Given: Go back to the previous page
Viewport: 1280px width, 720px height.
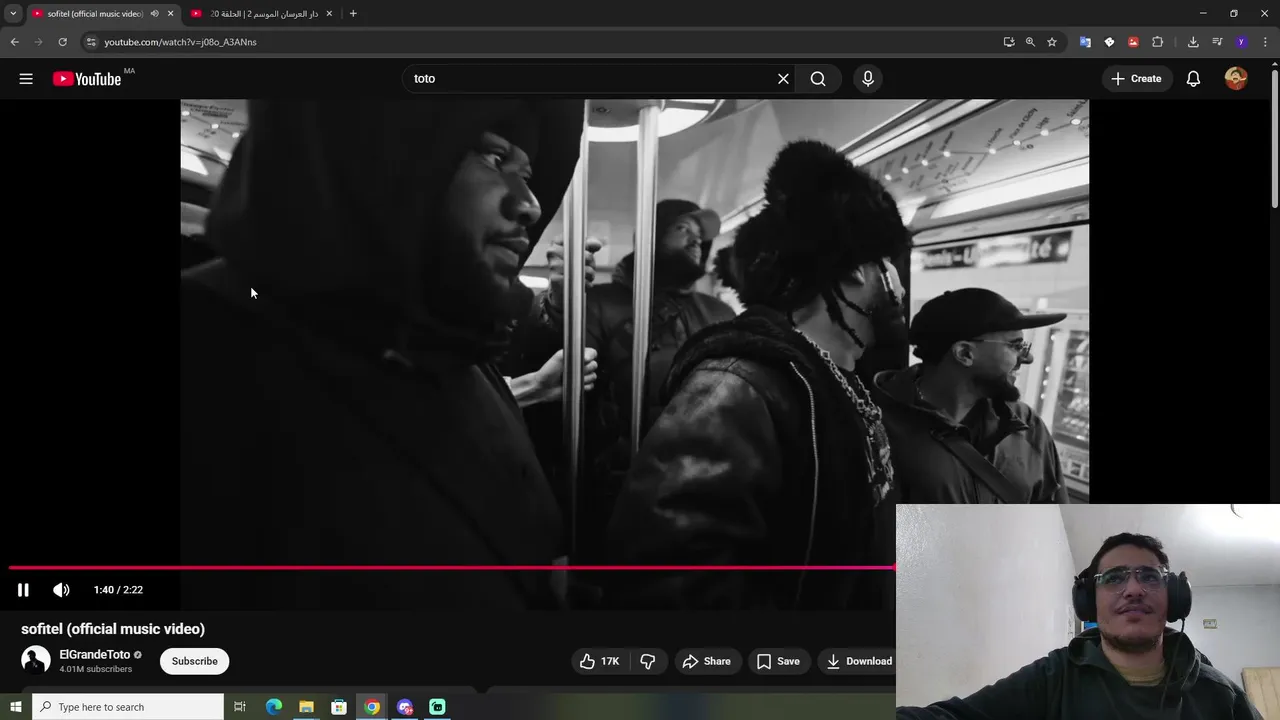Looking at the screenshot, I should pyautogui.click(x=14, y=42).
